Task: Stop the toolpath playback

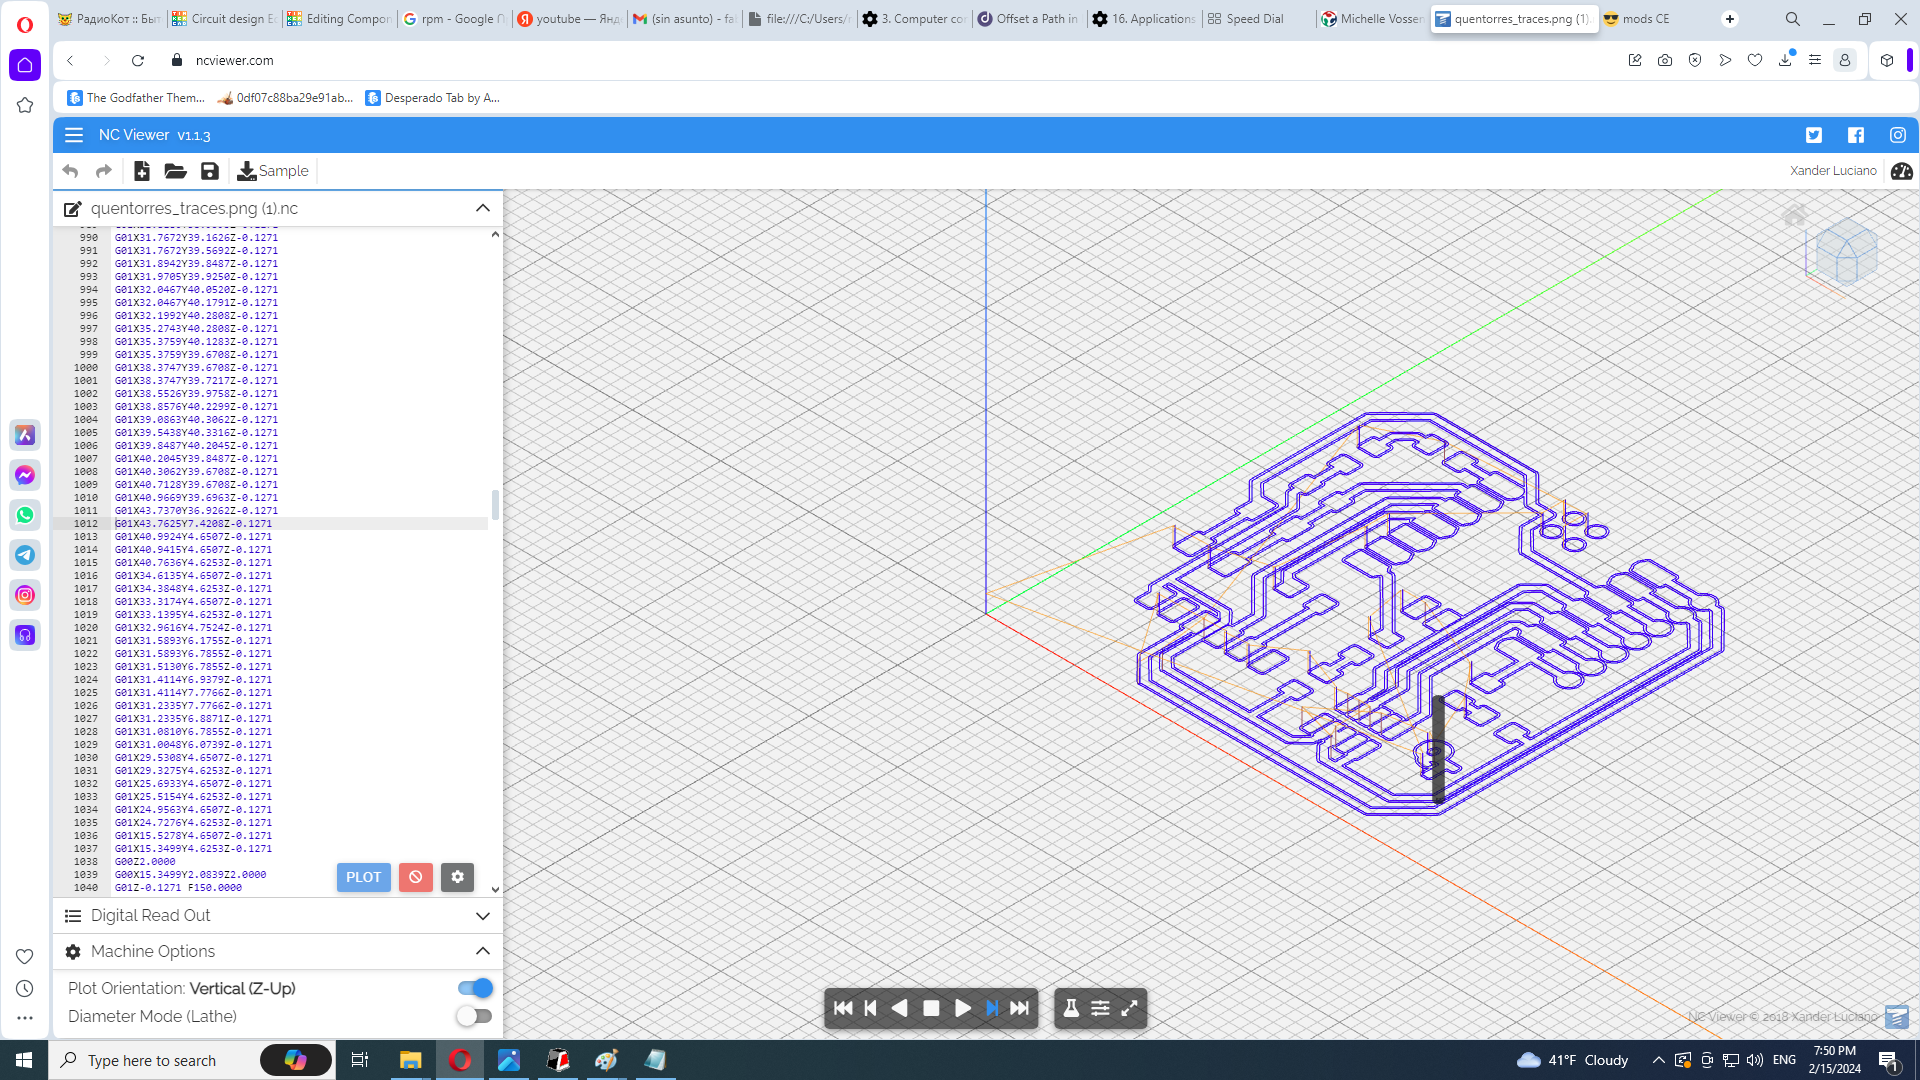Action: coord(931,1008)
